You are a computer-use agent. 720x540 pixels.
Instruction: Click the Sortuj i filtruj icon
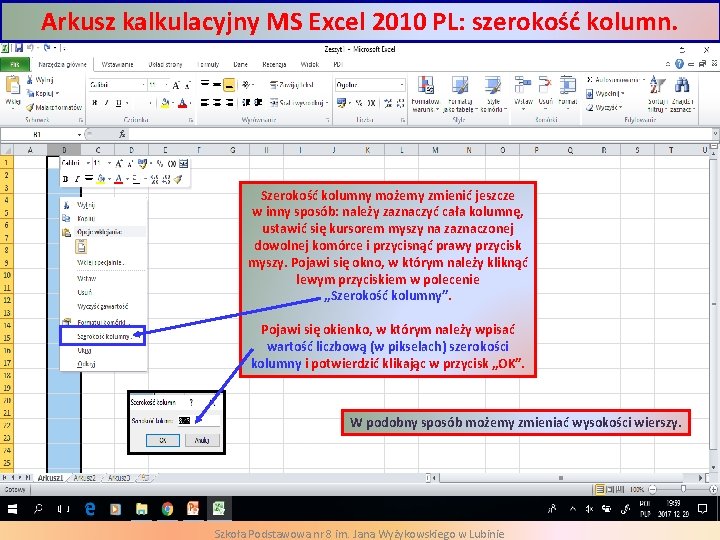(x=657, y=85)
